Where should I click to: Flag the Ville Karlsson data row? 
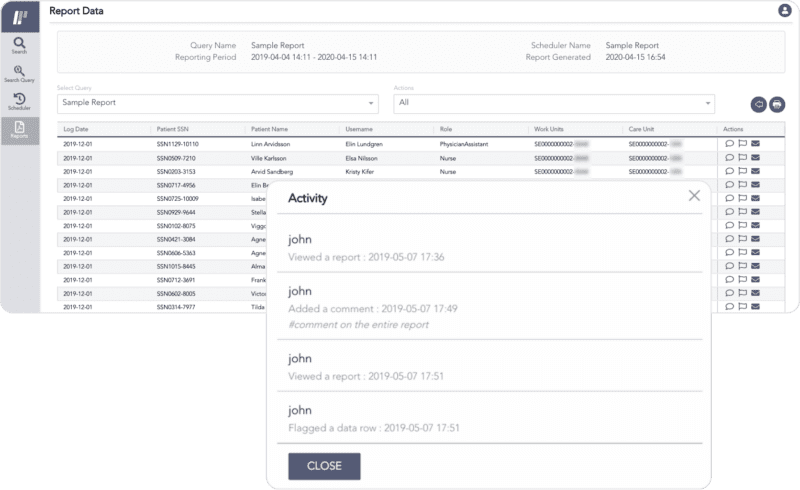tap(742, 158)
